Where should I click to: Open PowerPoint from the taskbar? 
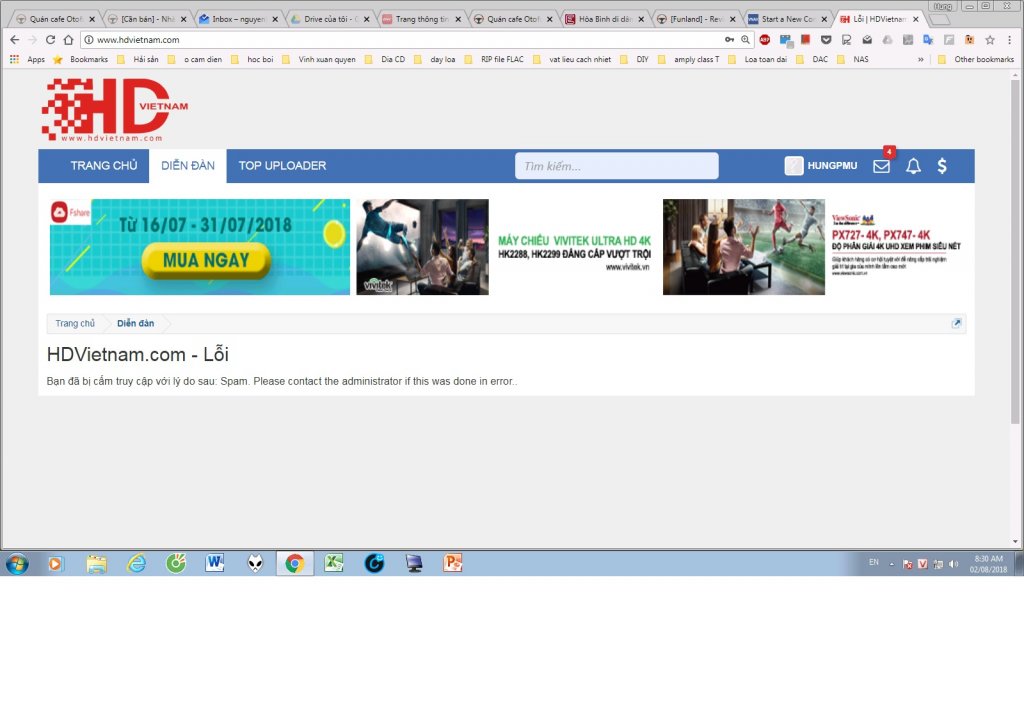pyautogui.click(x=453, y=563)
